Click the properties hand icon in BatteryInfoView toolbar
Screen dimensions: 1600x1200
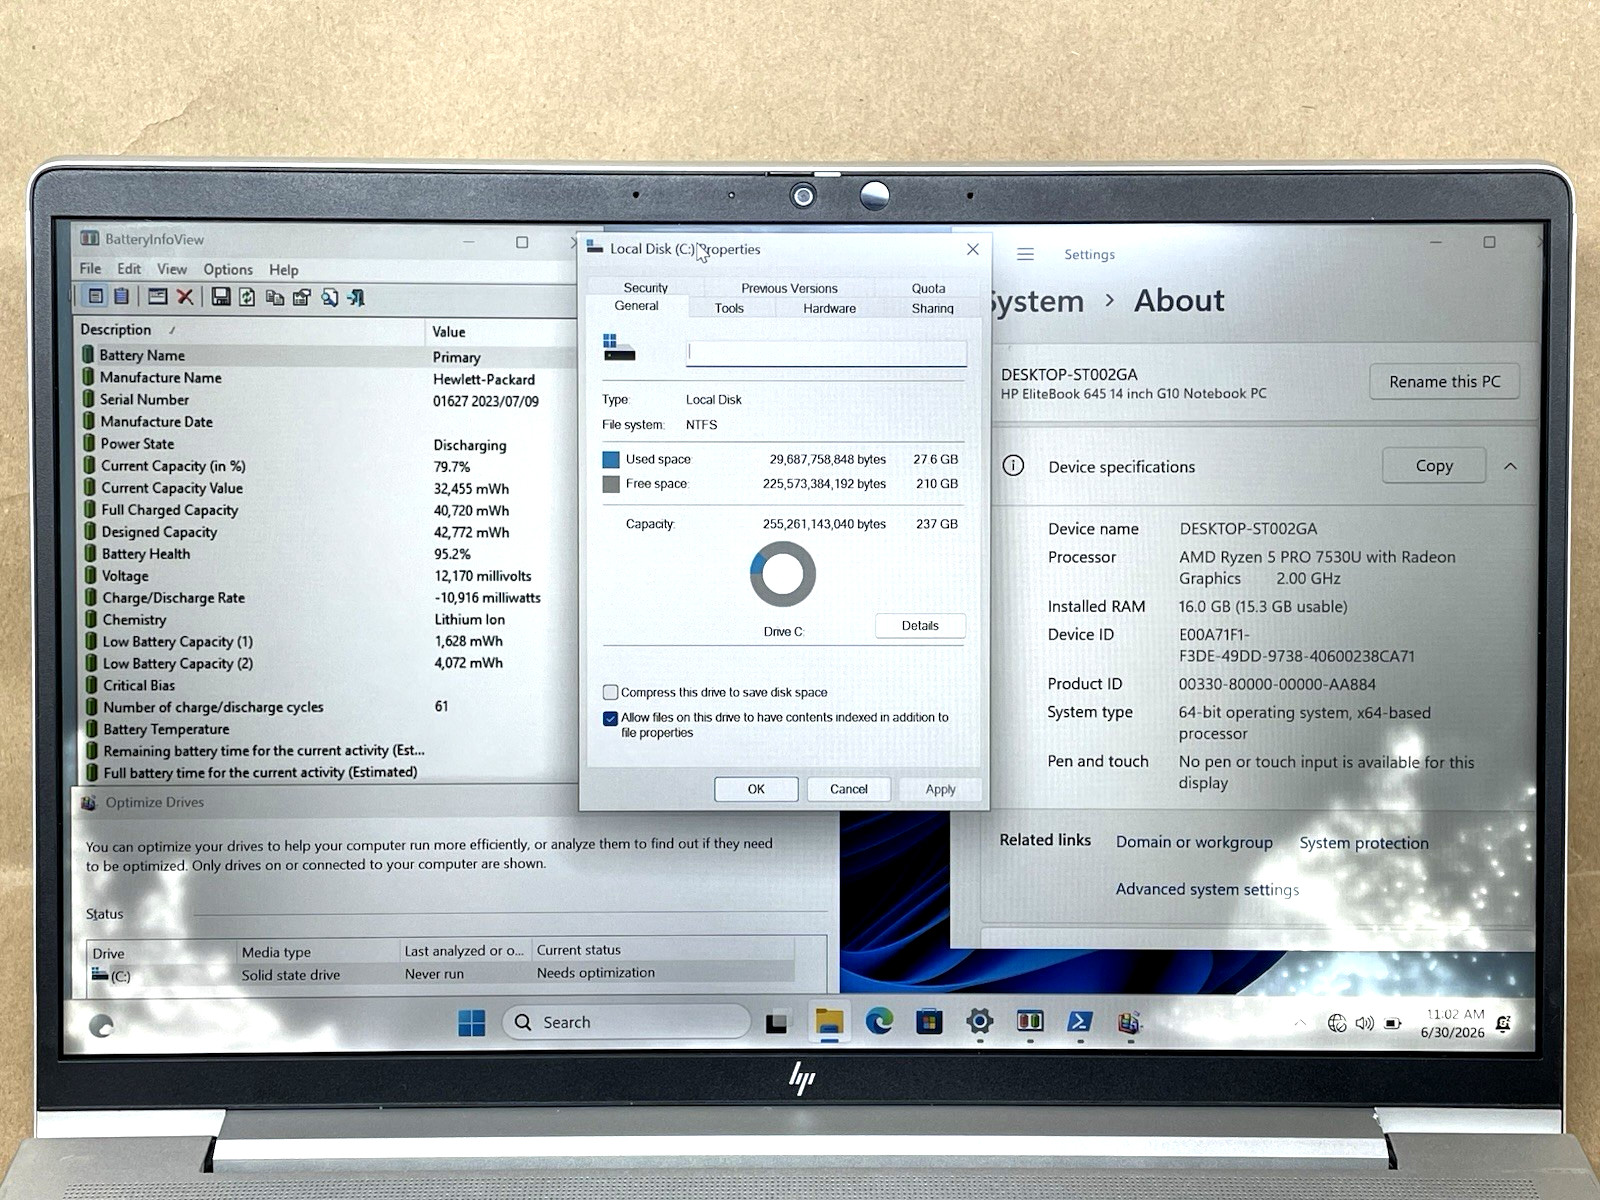coord(301,297)
